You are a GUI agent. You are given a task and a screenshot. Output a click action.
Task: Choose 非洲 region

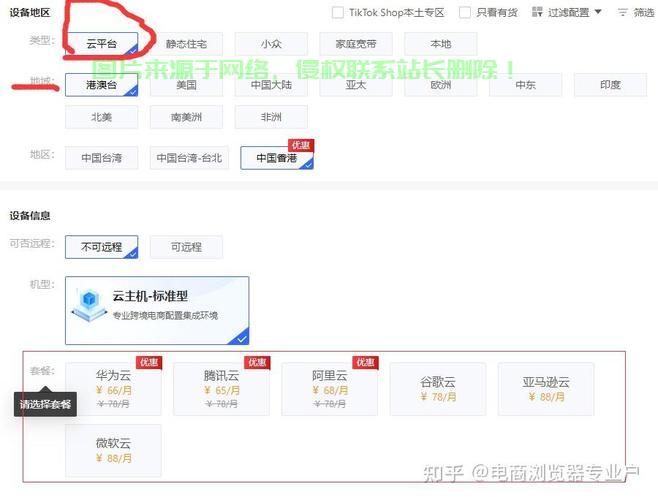271,117
